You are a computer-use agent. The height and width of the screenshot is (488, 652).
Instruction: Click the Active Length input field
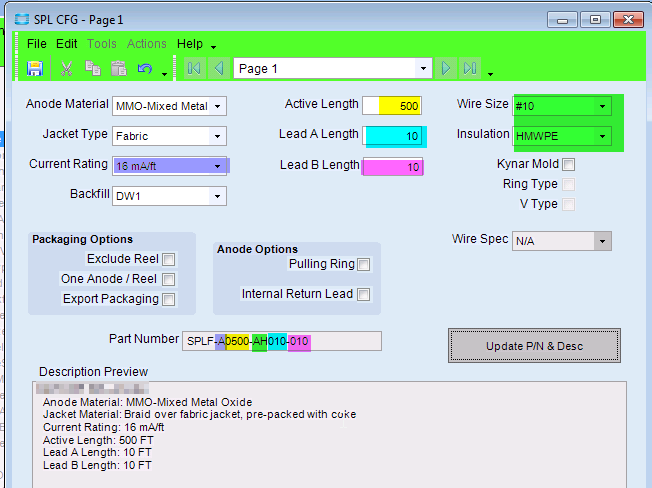pyautogui.click(x=392, y=106)
